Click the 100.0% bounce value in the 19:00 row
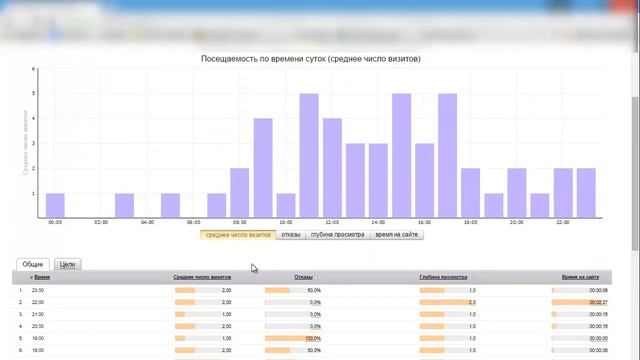 pos(313,338)
